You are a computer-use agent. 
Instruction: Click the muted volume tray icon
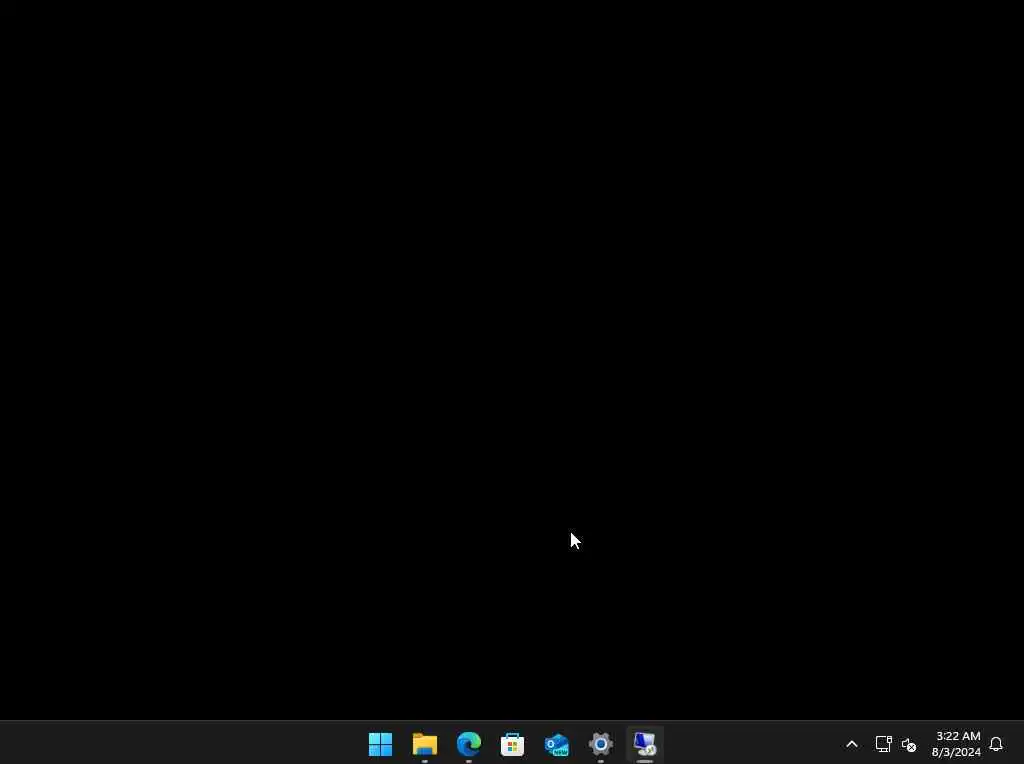click(x=908, y=744)
